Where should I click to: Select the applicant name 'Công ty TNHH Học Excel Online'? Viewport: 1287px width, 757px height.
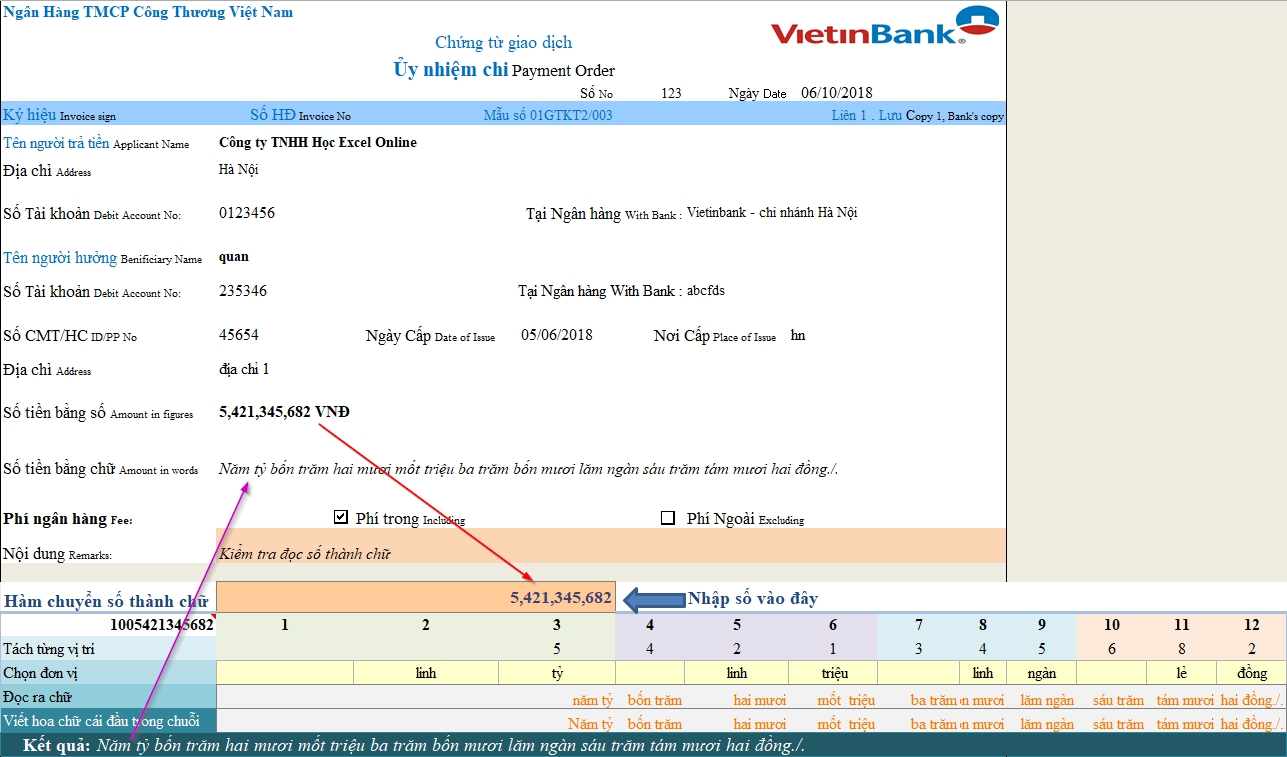[318, 143]
